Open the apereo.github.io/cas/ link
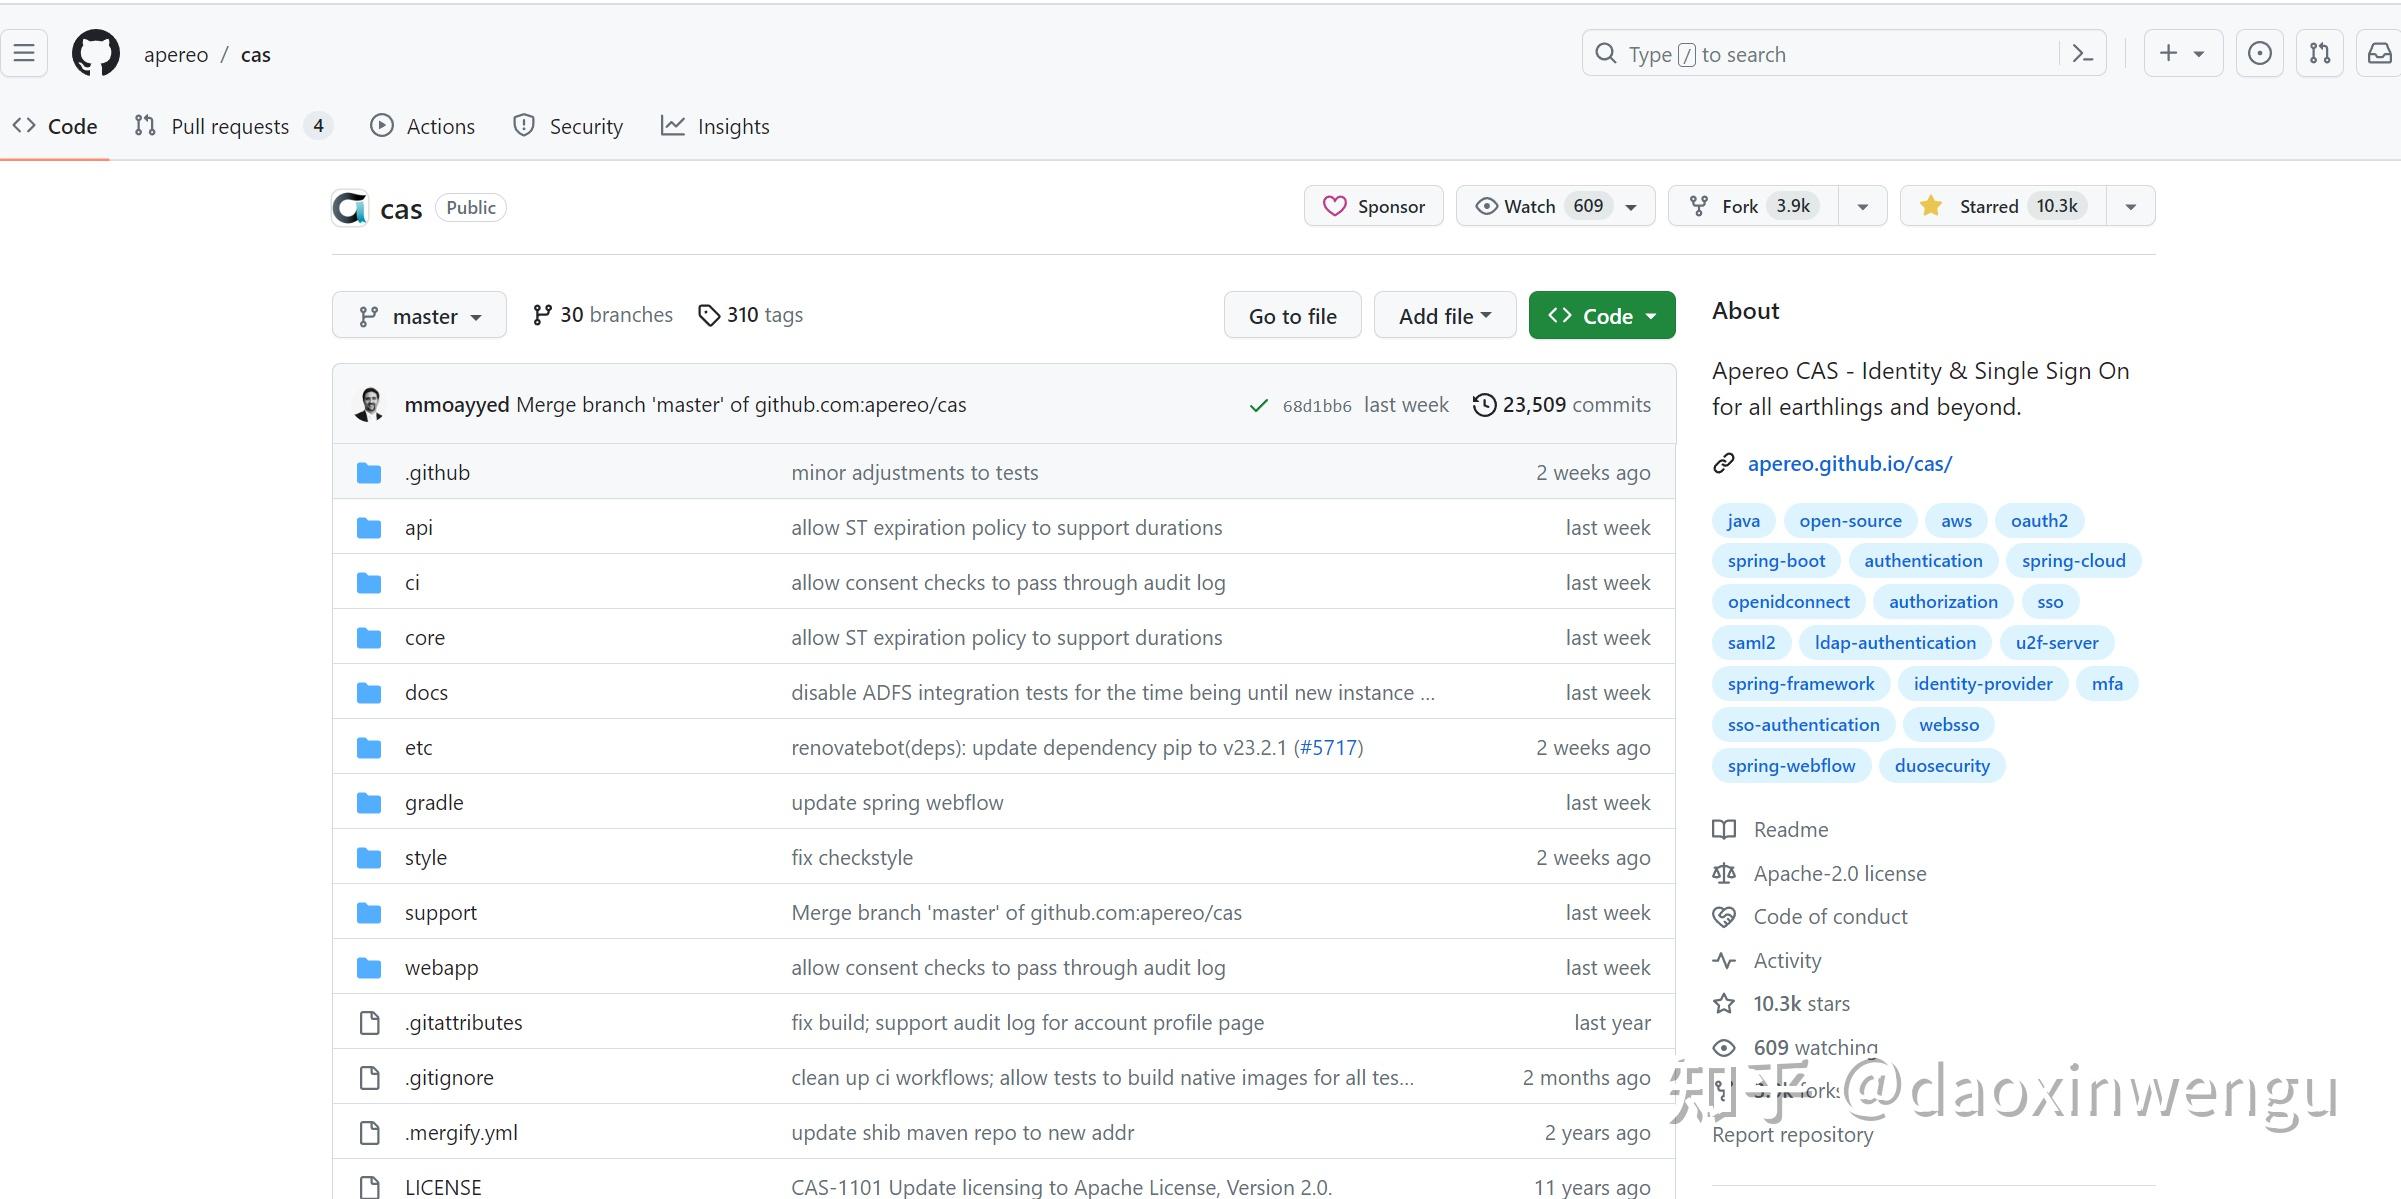The height and width of the screenshot is (1199, 2401). click(1849, 463)
